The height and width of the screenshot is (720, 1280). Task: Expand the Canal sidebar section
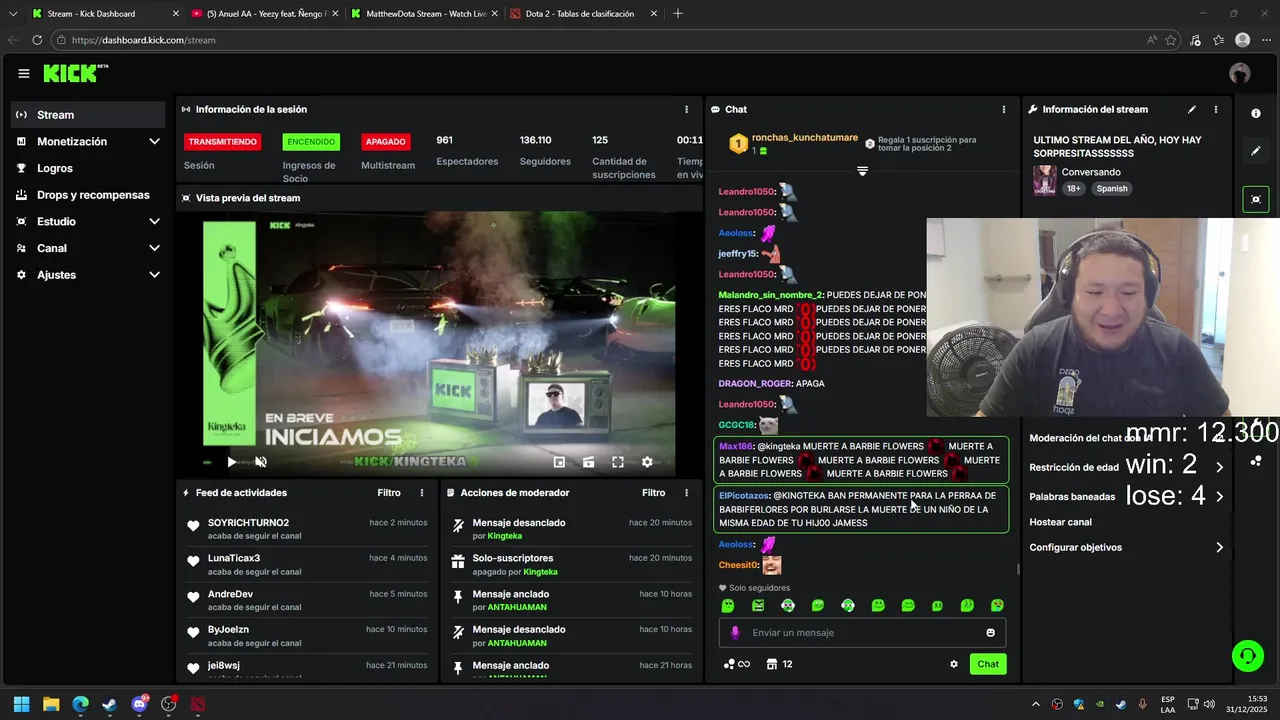point(154,248)
